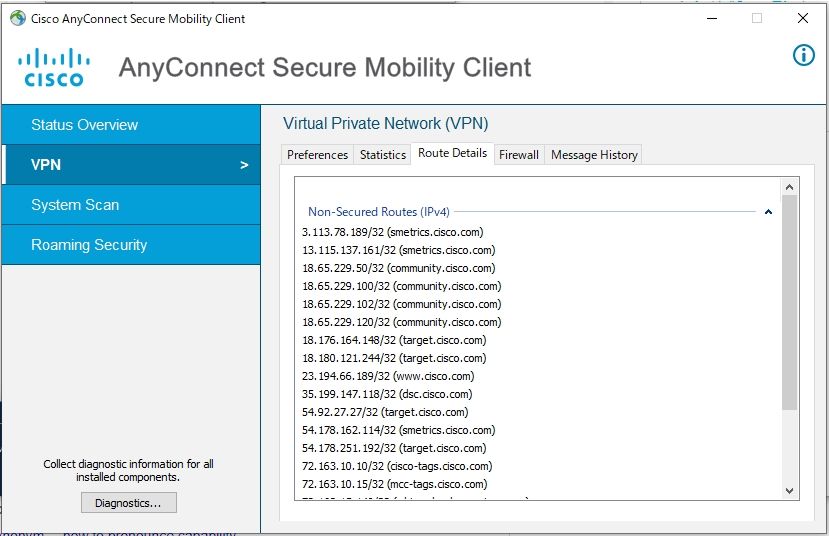
Task: Select route 18.65.229.50/32 (community.cisco.com)
Action: [x=399, y=268]
